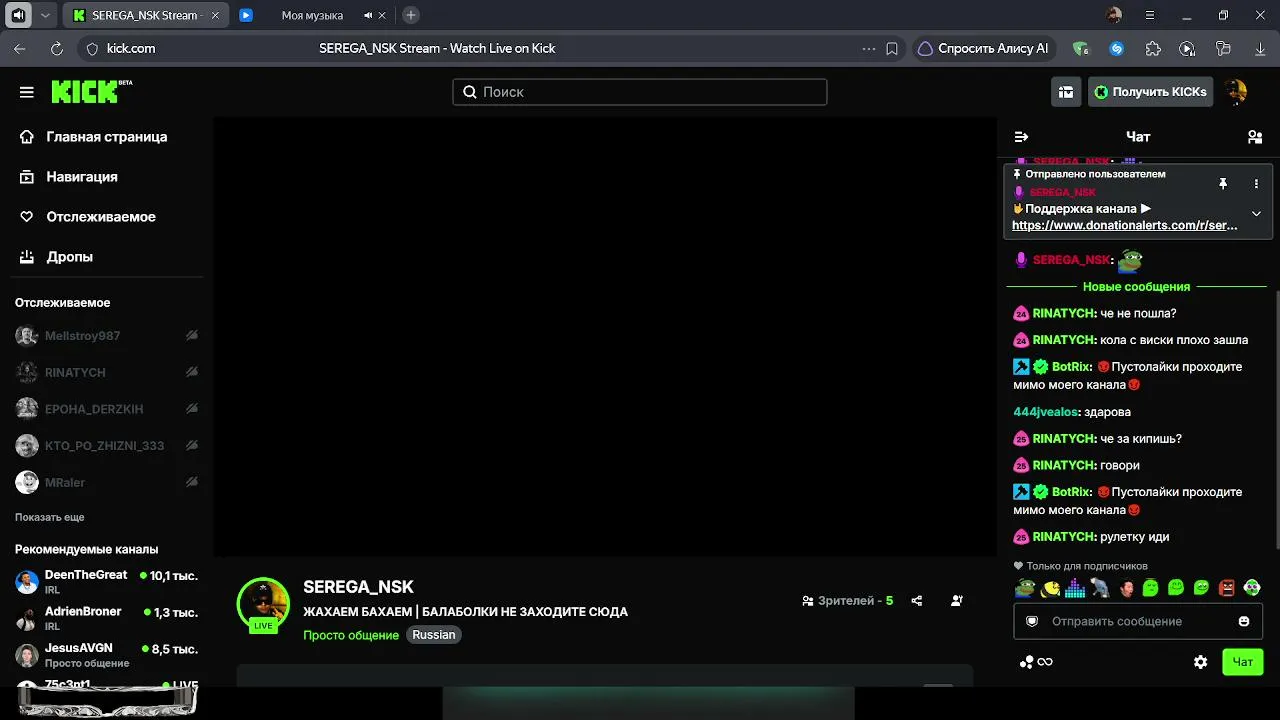Insert the equalizer bars emote
Image resolution: width=1280 pixels, height=720 pixels.
pyautogui.click(x=1075, y=588)
